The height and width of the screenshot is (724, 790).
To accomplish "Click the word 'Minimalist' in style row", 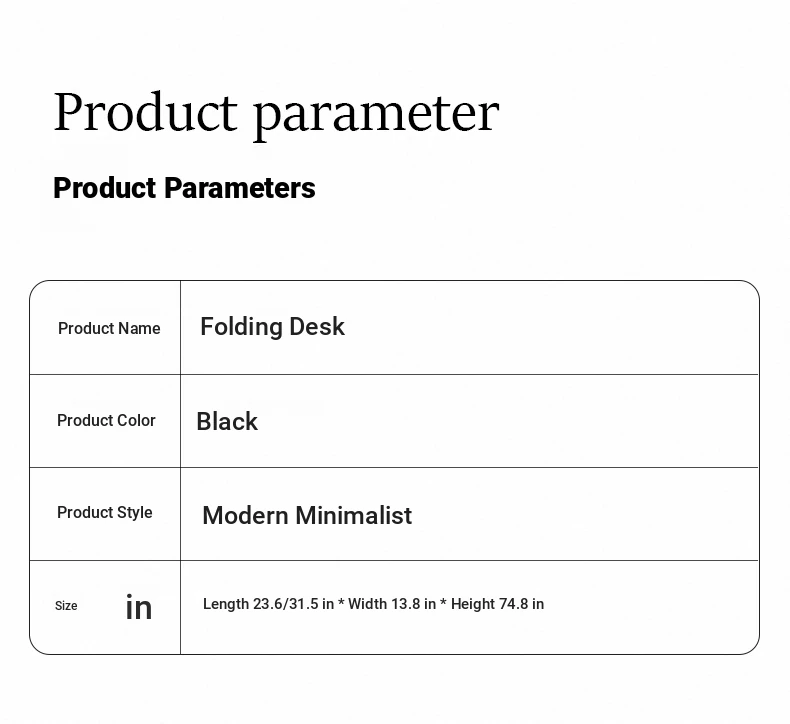I will (354, 515).
